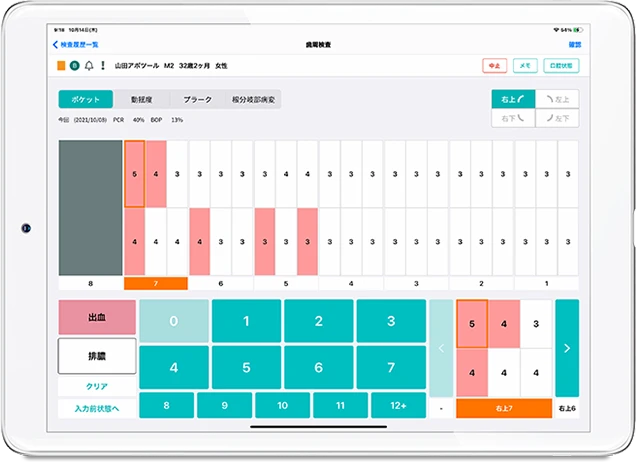Go to next tooth with right arrow
The image size is (636, 462).
[x=567, y=348]
